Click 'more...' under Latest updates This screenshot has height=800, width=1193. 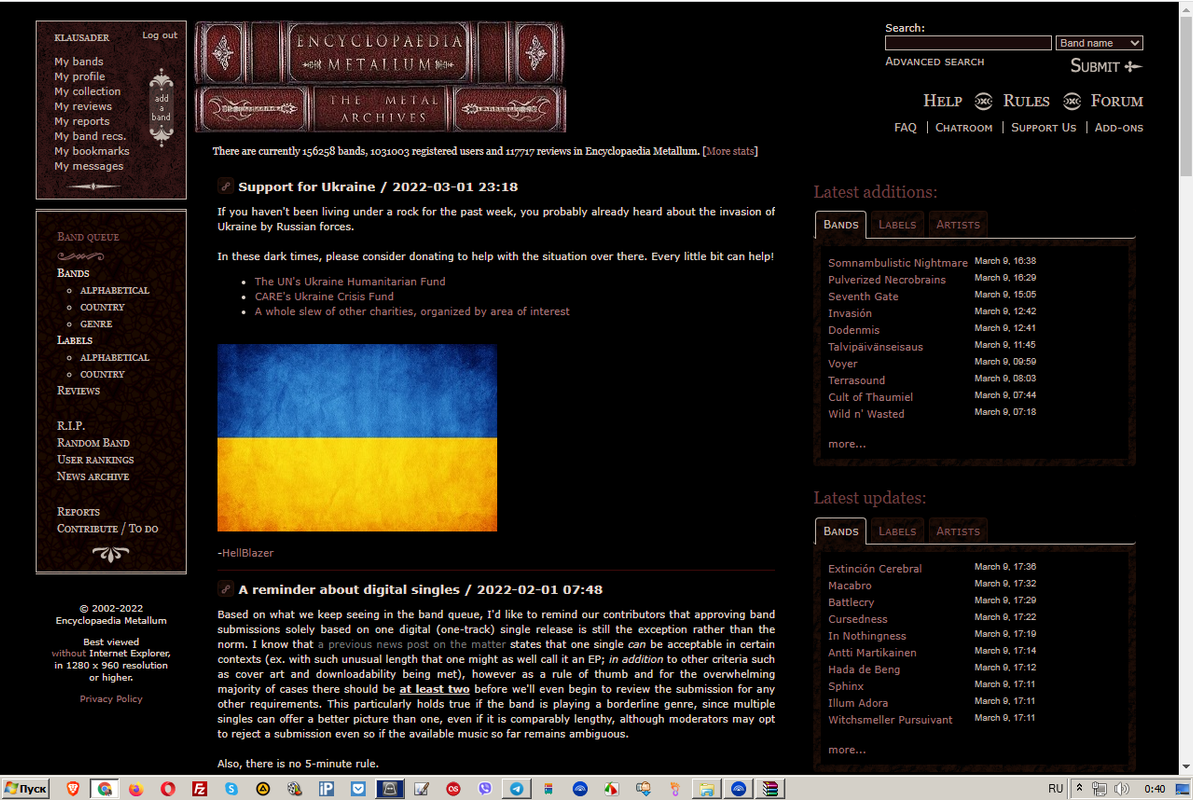[x=847, y=750]
